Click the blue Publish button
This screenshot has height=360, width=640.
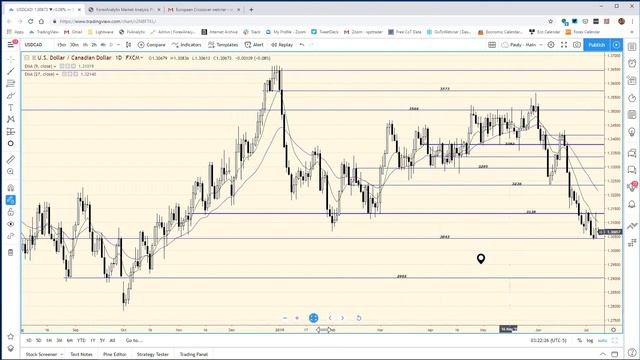(597, 44)
